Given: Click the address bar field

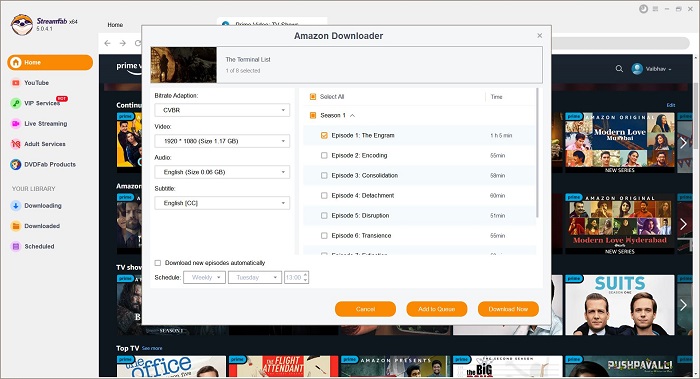Looking at the screenshot, I should 621,43.
